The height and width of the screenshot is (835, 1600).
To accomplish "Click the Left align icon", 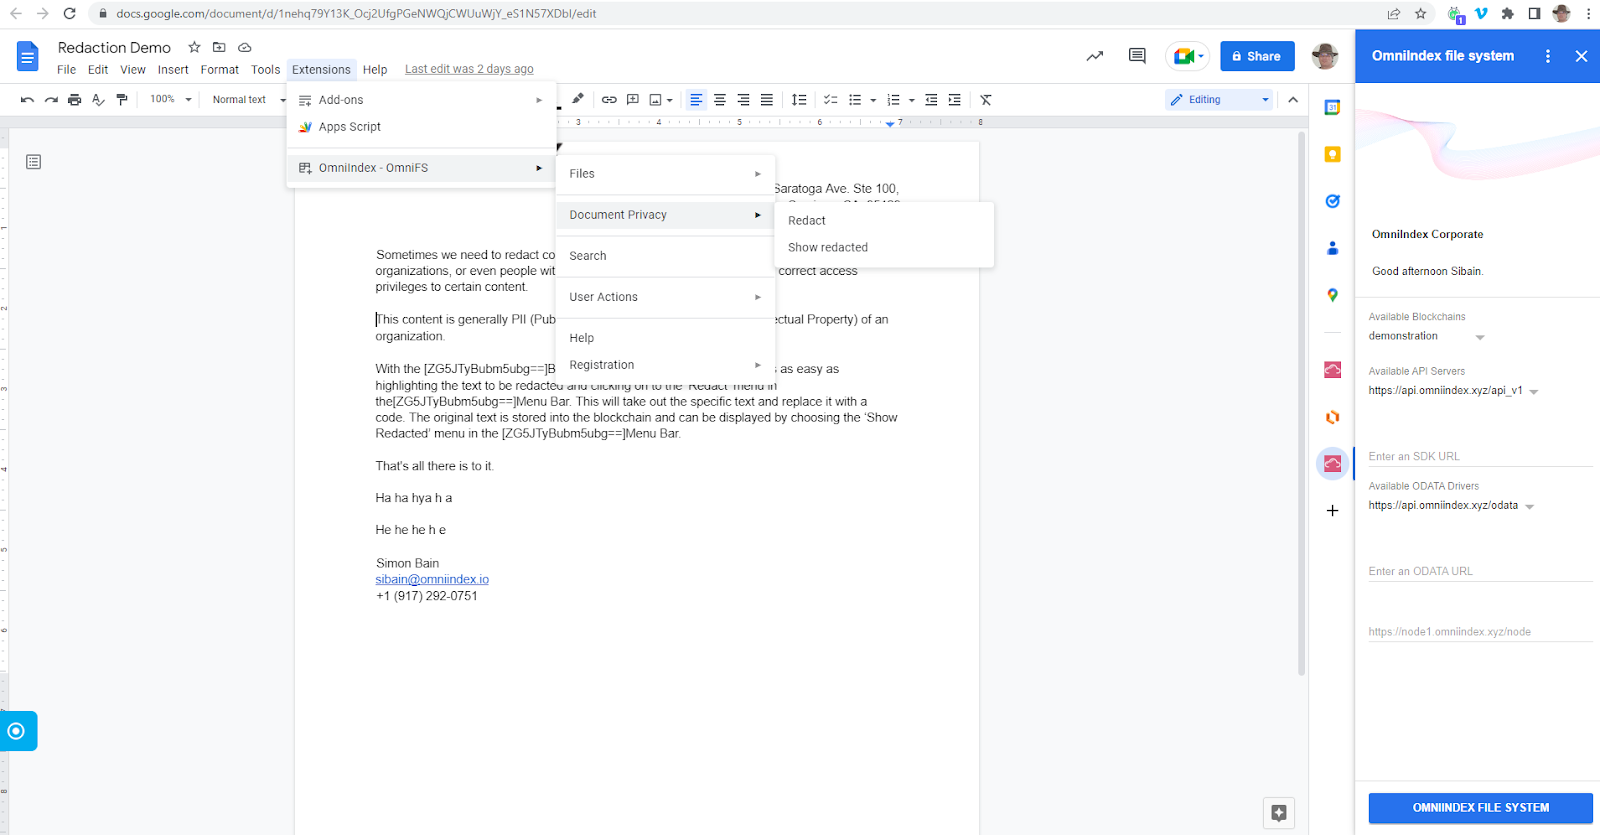I will (696, 100).
